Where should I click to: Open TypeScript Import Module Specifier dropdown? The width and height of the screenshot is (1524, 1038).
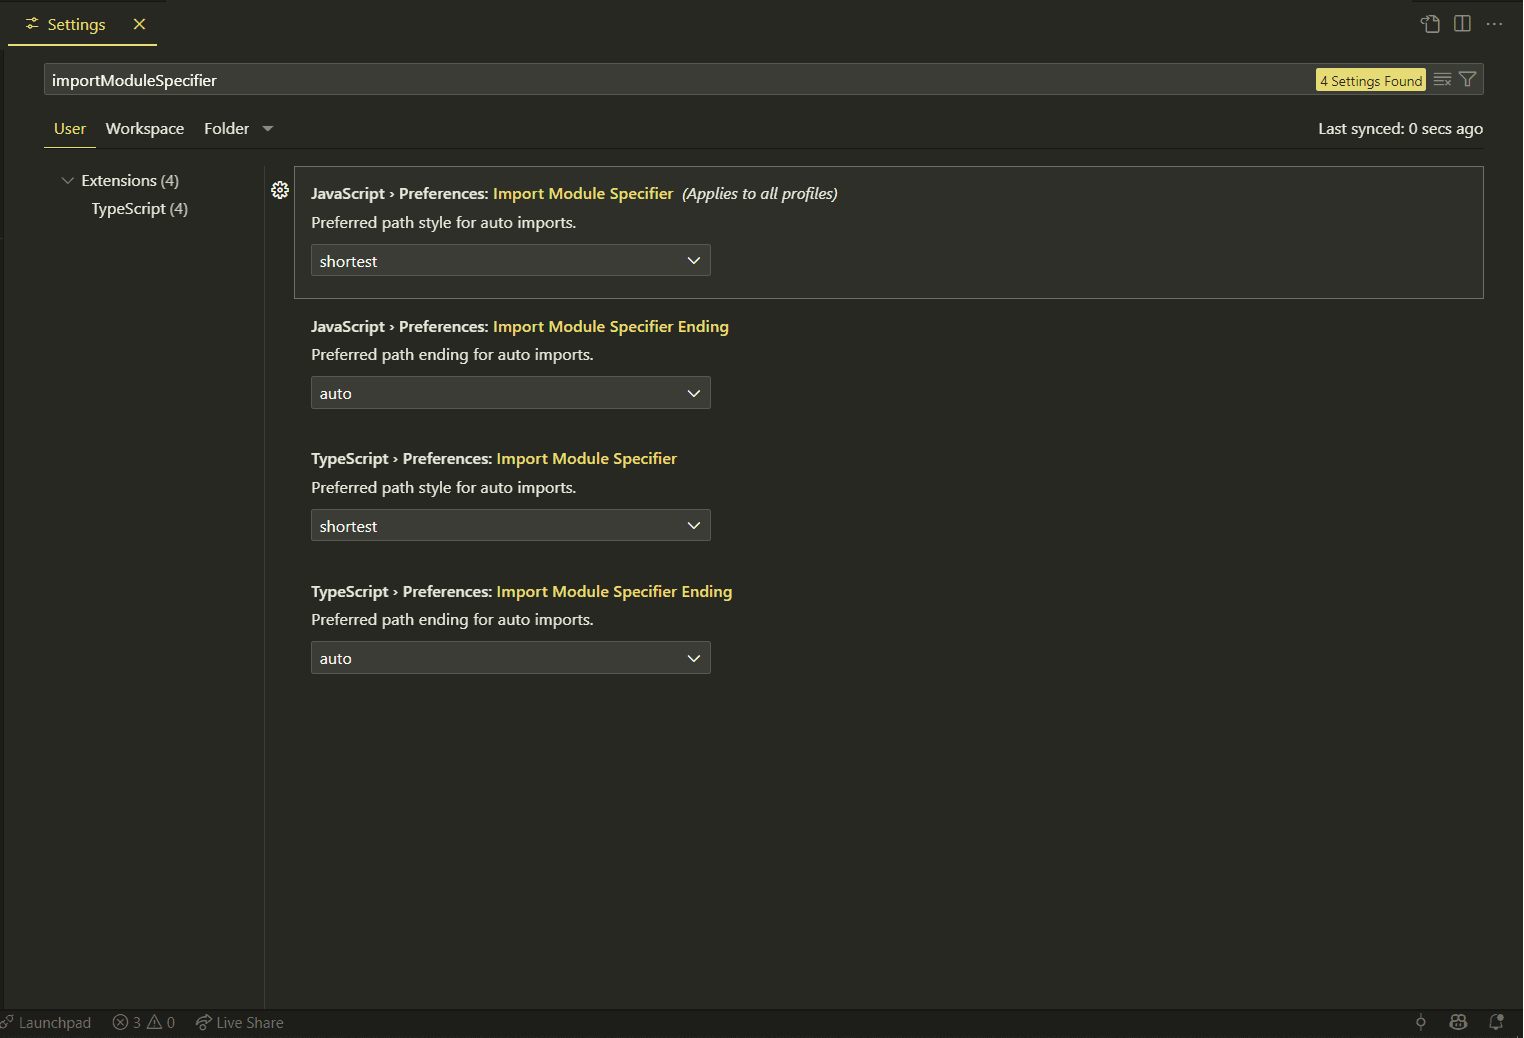click(x=511, y=526)
